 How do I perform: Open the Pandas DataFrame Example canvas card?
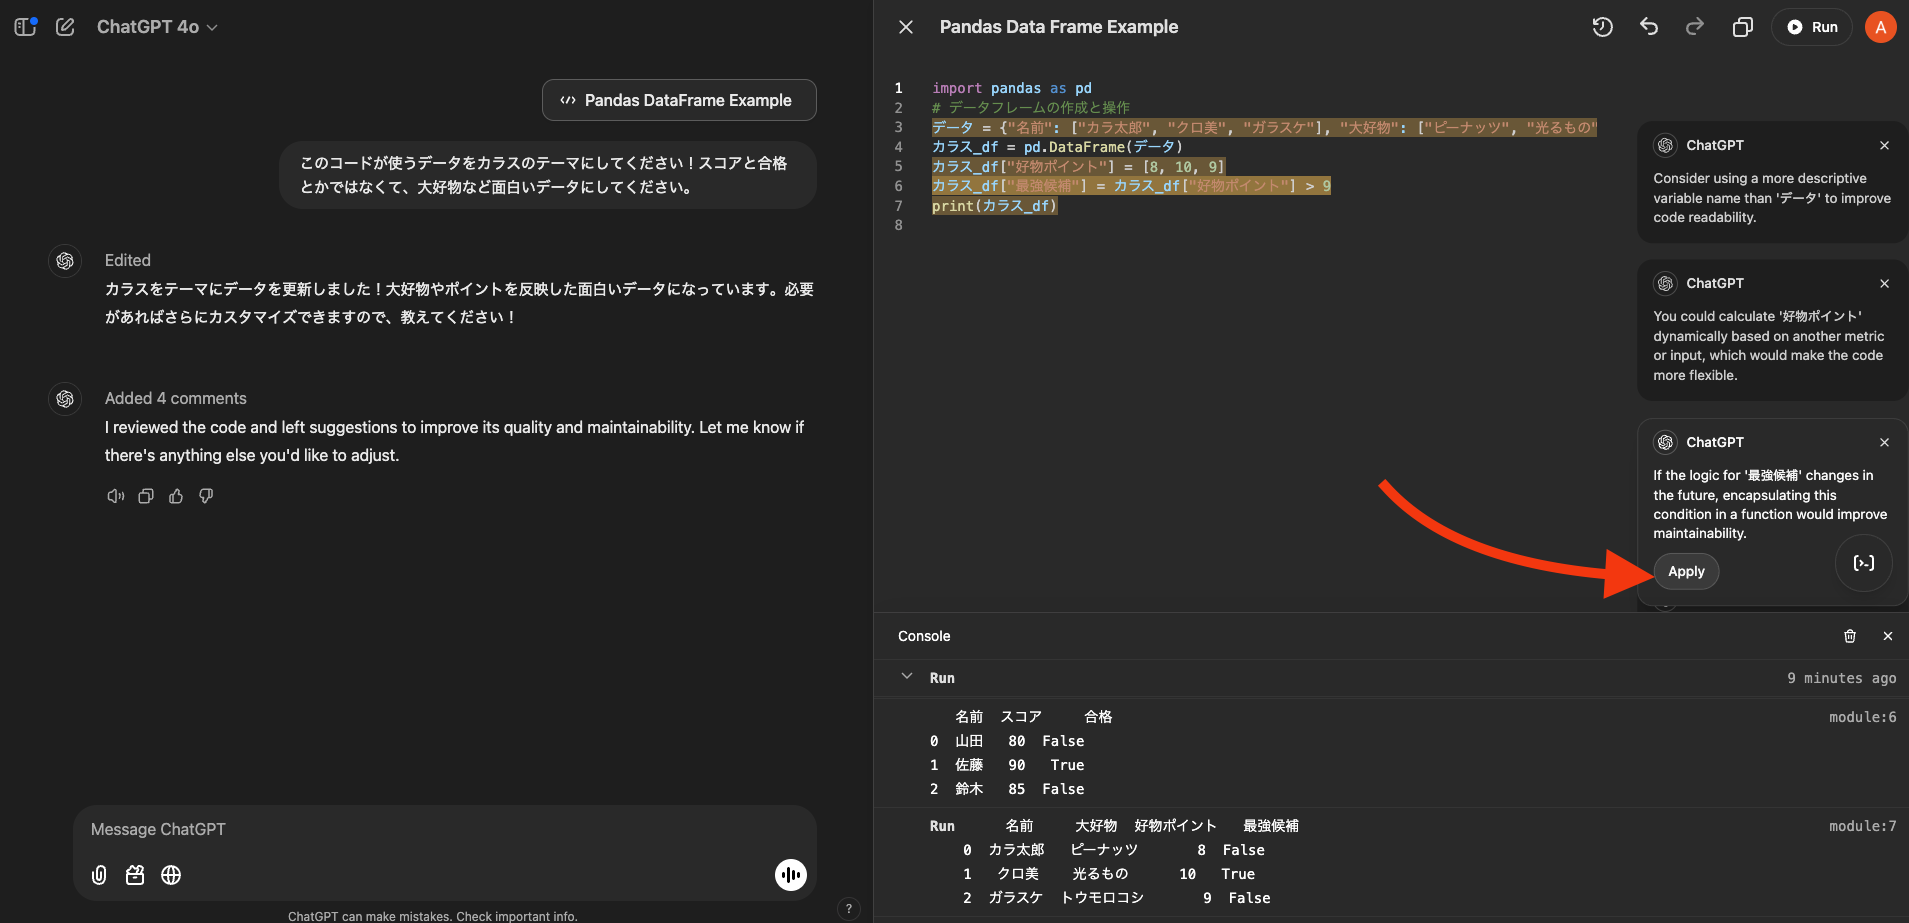point(679,99)
